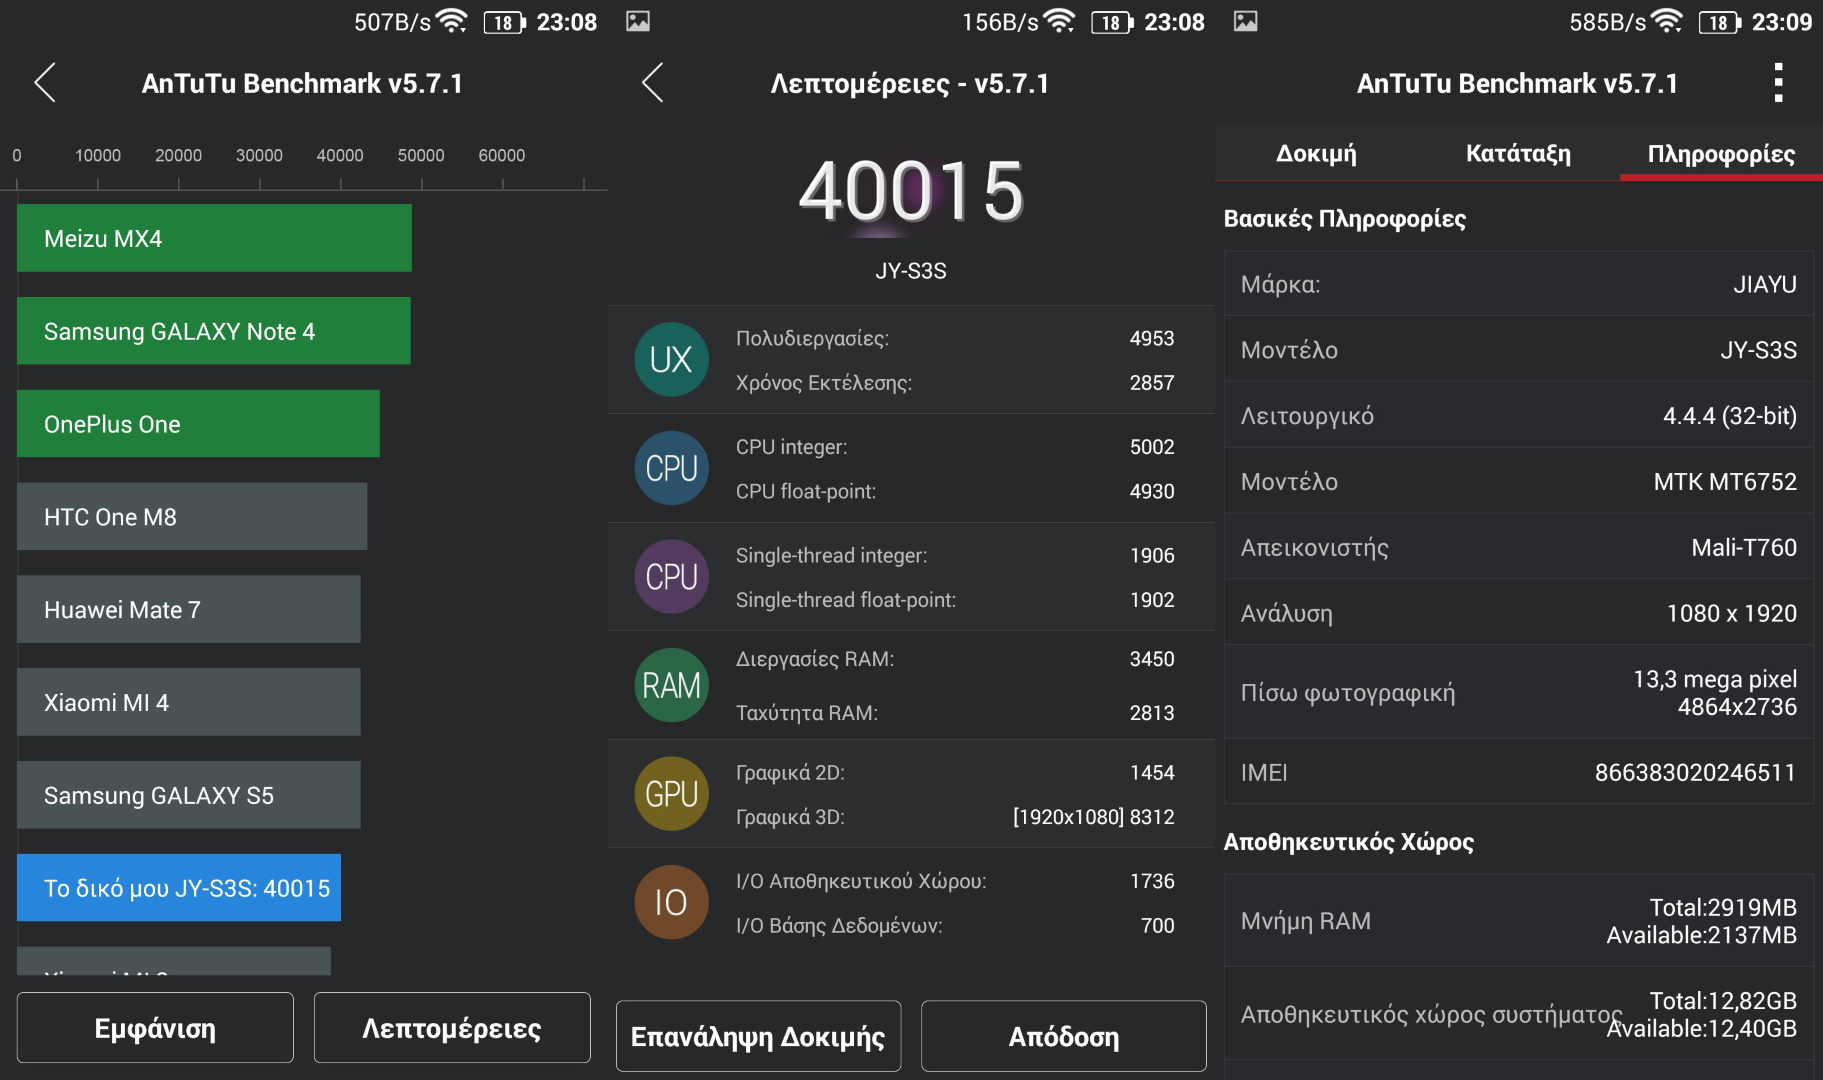Viewport: 1823px width, 1080px height.
Task: Tap Wi-Fi status icon next to 507B/s
Action: click(452, 21)
